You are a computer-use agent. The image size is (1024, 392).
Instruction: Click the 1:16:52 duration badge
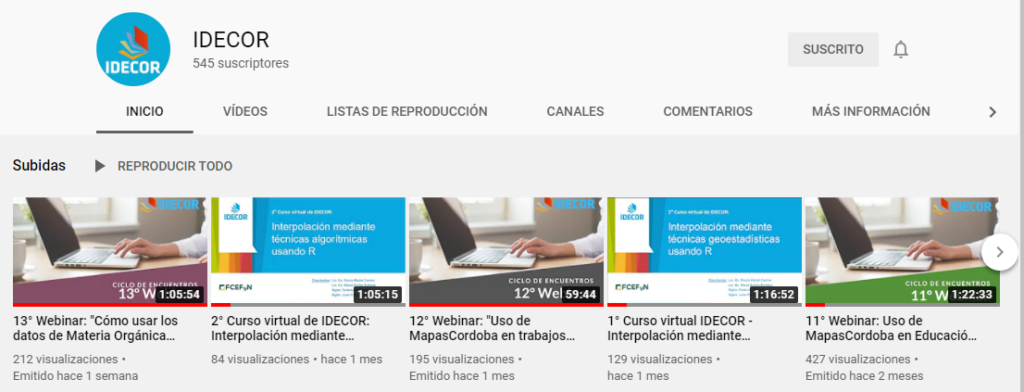pos(774,295)
